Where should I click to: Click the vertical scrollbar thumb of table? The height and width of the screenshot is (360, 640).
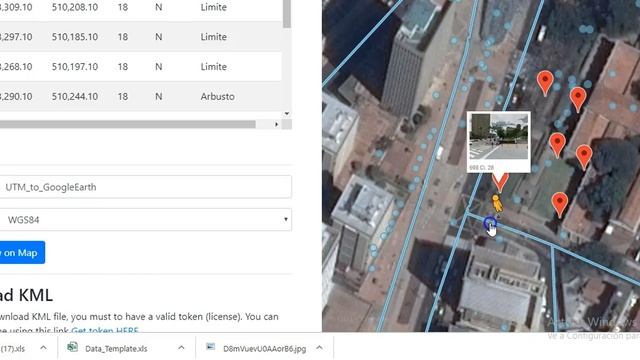click(287, 13)
